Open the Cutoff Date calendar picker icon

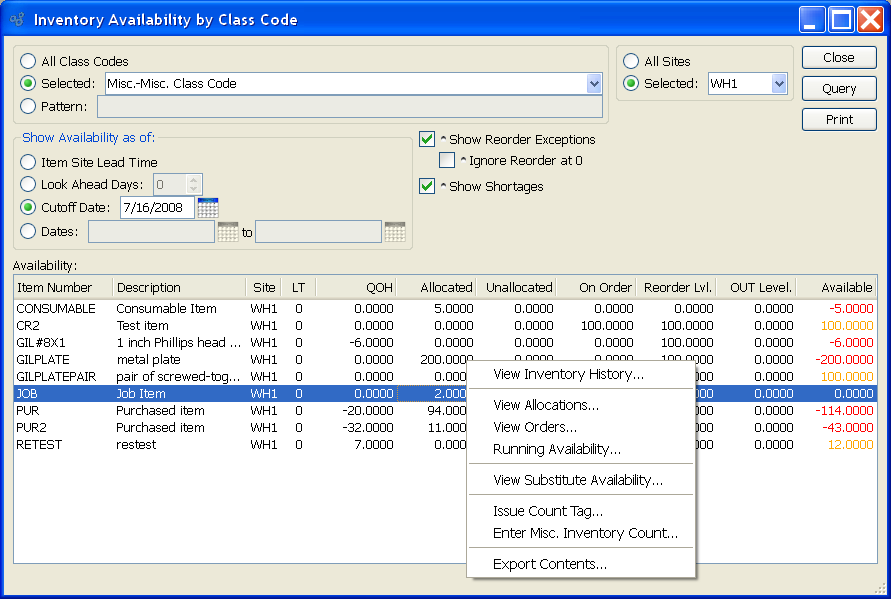click(208, 208)
